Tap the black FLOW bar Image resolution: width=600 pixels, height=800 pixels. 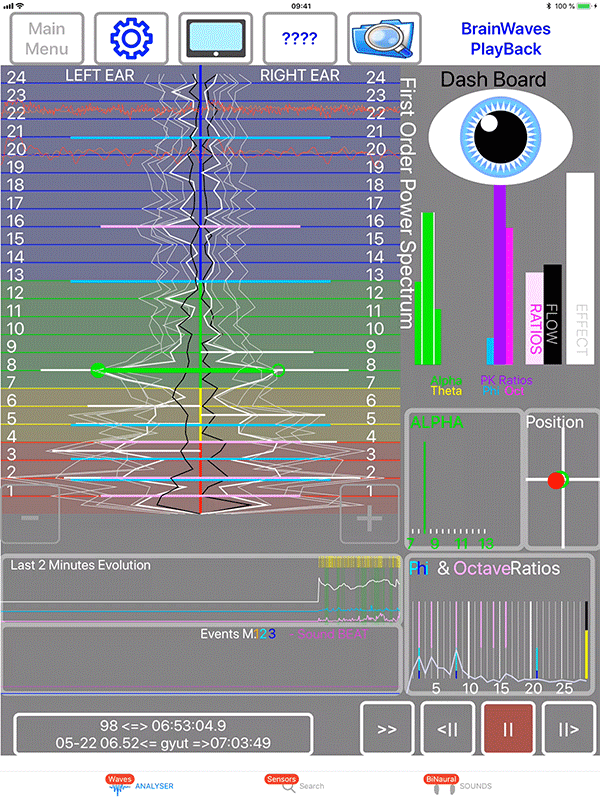pyautogui.click(x=553, y=314)
